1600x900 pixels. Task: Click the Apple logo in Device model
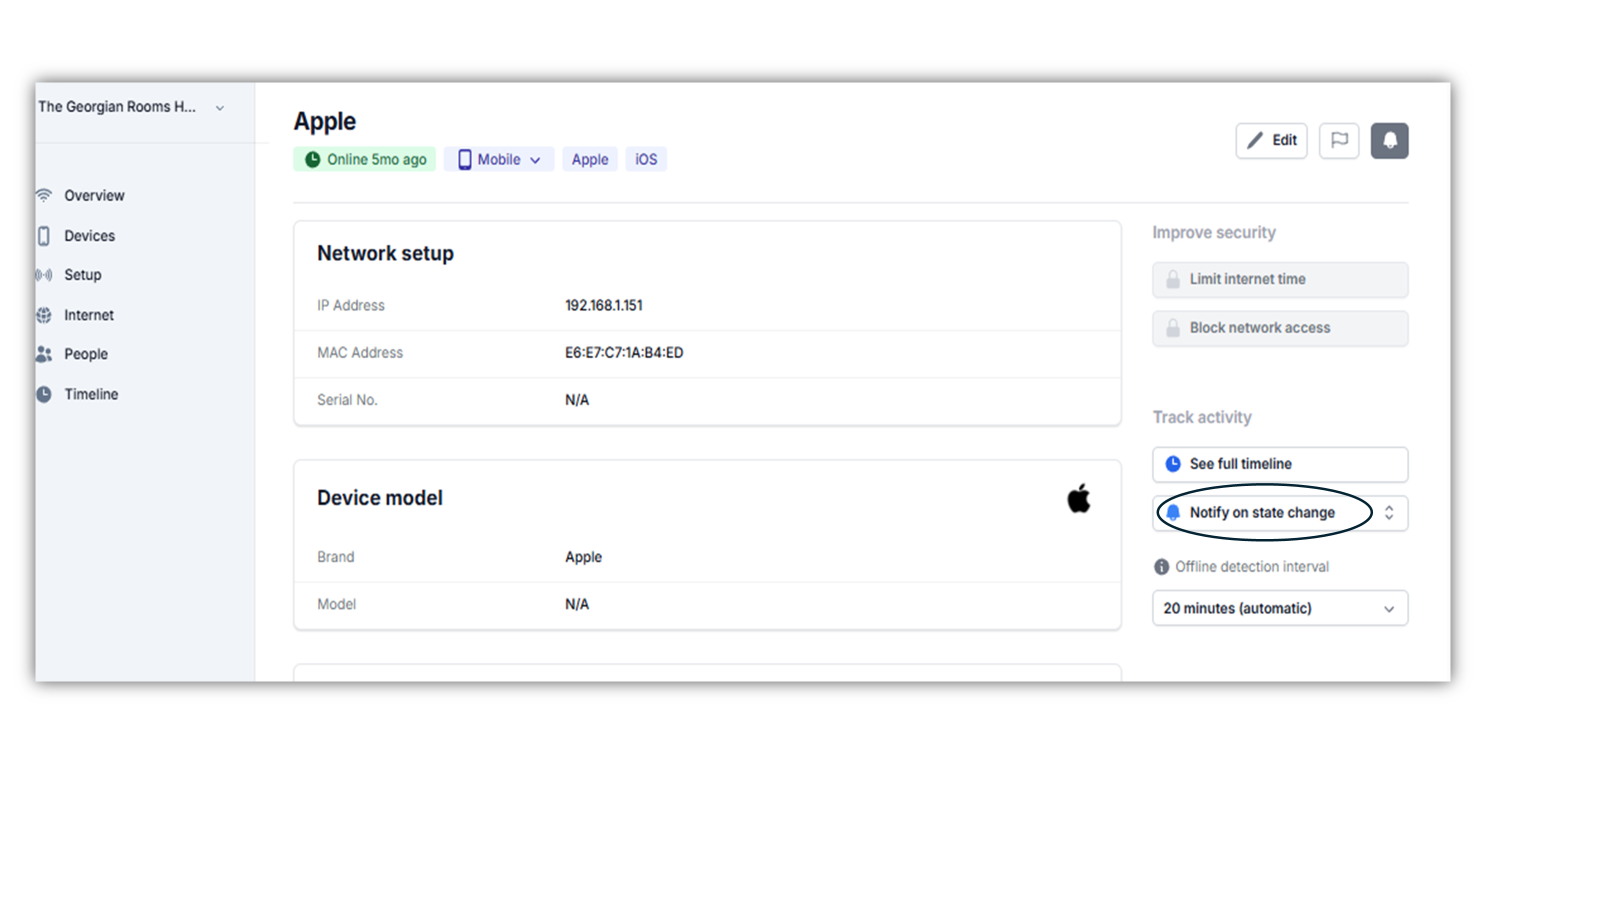pyautogui.click(x=1078, y=498)
